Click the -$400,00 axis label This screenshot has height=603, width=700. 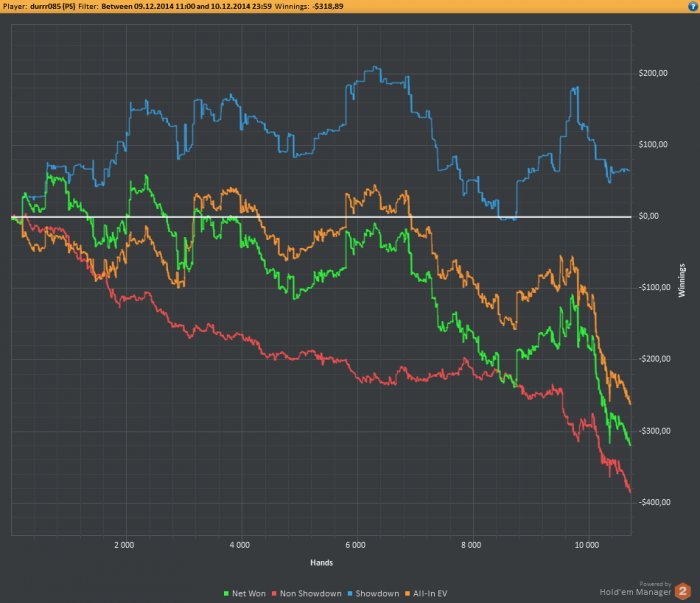pos(654,503)
